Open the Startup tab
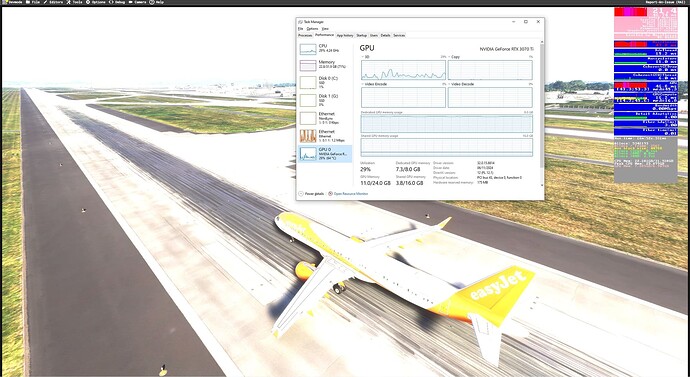The height and width of the screenshot is (377, 690). pyautogui.click(x=361, y=35)
